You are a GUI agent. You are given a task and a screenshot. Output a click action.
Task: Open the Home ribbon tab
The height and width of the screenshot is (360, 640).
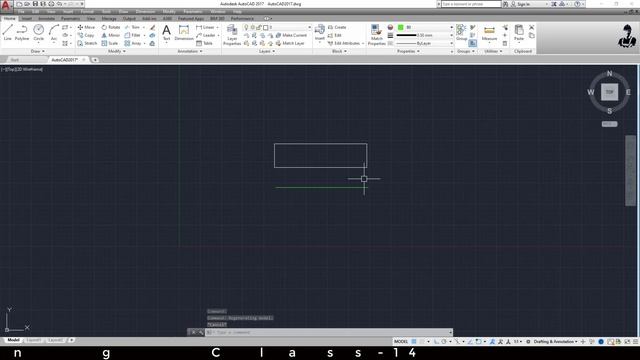[x=9, y=18]
